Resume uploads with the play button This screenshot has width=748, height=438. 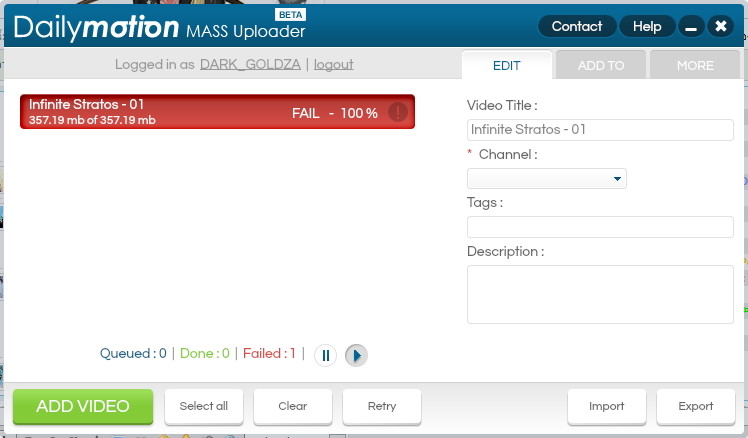tap(356, 355)
